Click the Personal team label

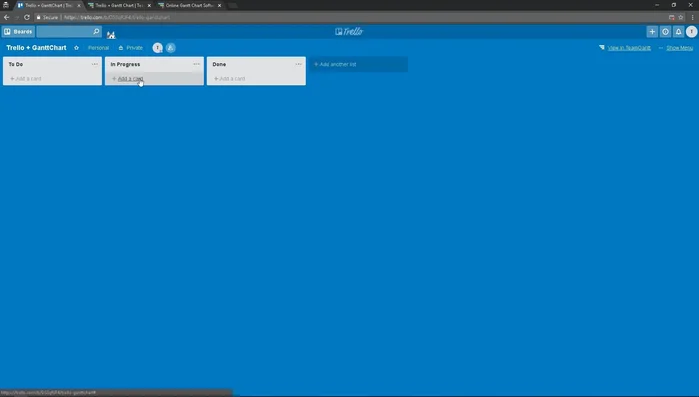click(x=99, y=48)
